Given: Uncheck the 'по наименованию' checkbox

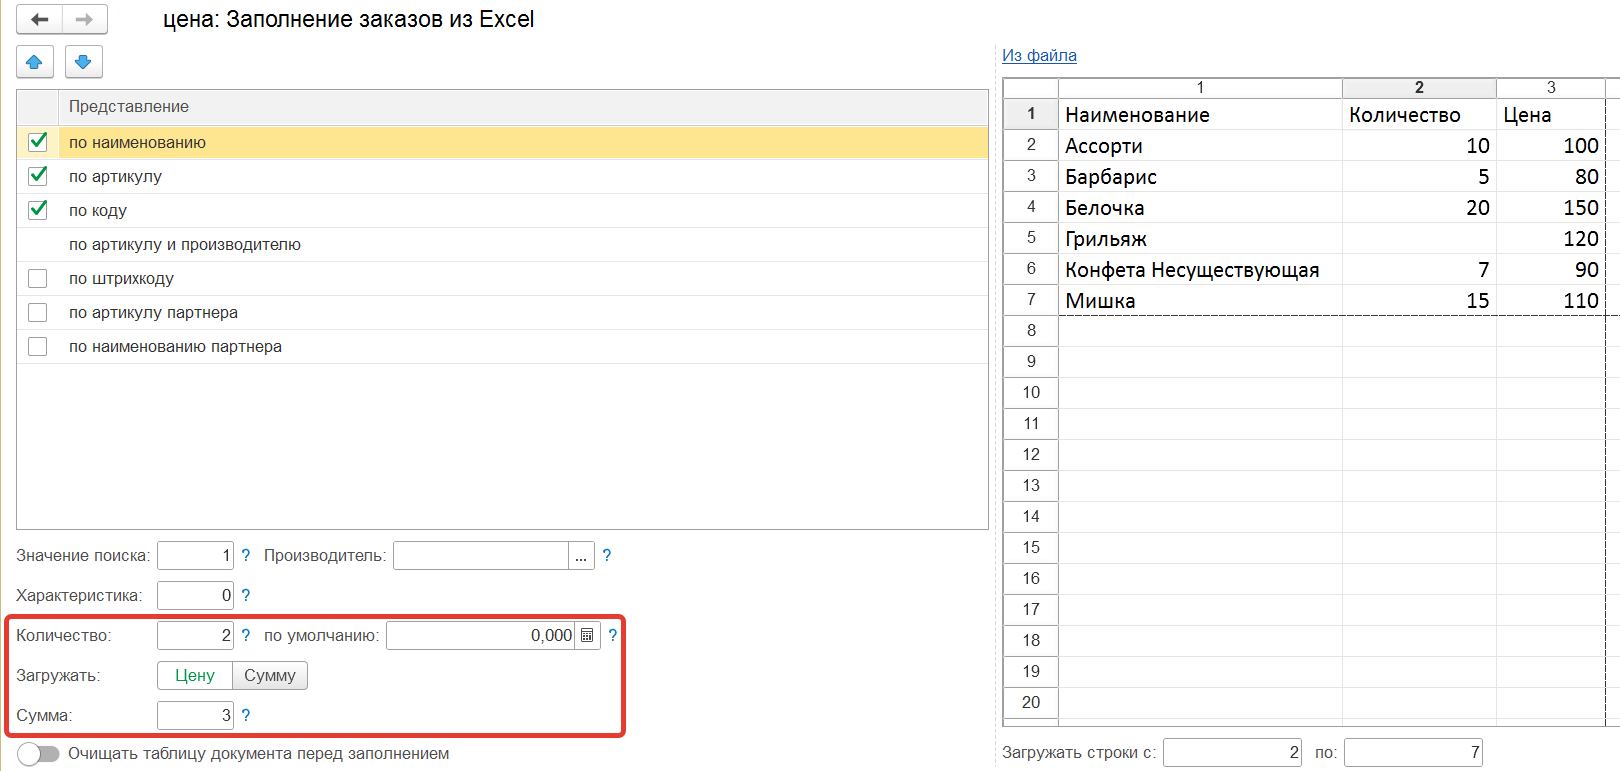Looking at the screenshot, I should [x=38, y=142].
